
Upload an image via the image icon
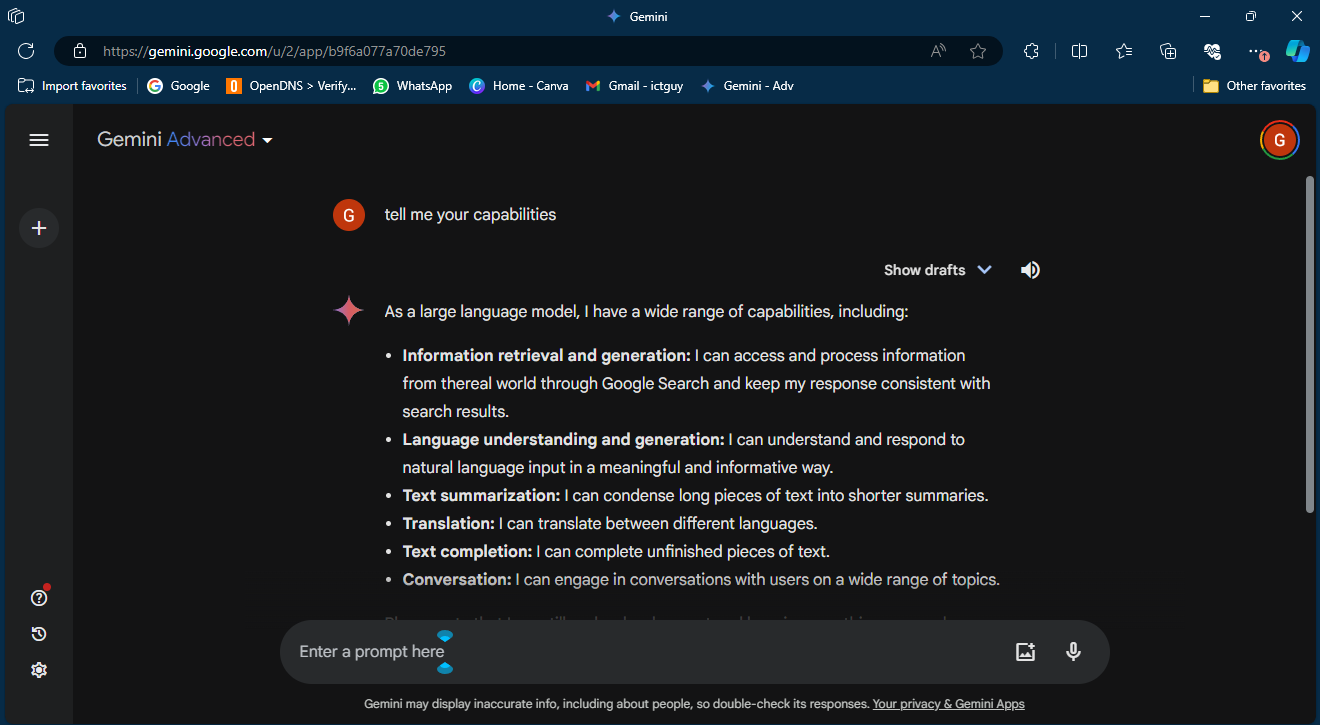pos(1025,652)
